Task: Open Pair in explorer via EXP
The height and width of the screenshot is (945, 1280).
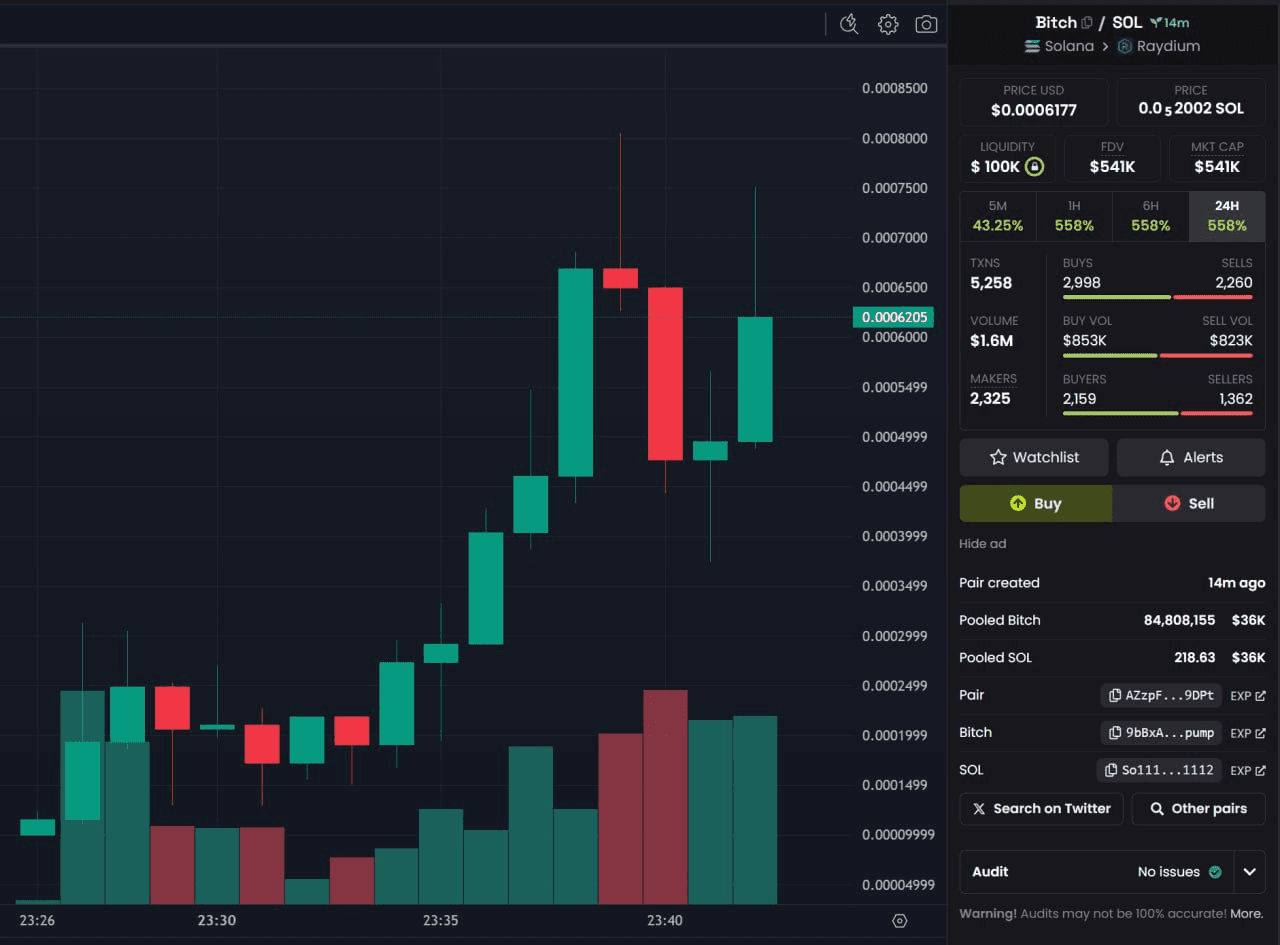Action: pos(1247,695)
